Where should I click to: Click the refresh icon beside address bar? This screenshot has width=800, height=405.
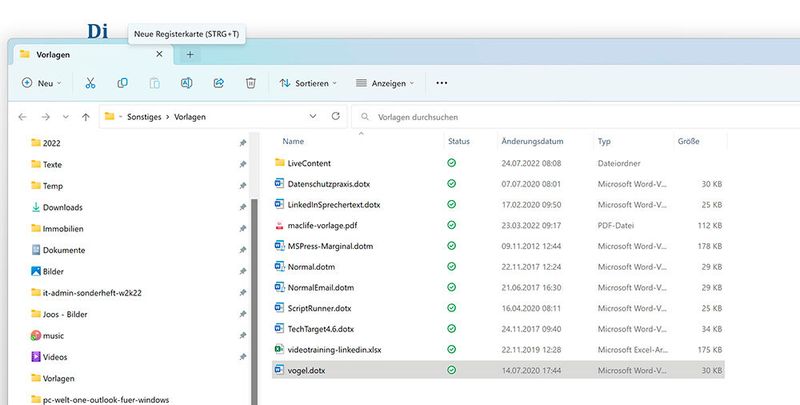pyautogui.click(x=336, y=116)
